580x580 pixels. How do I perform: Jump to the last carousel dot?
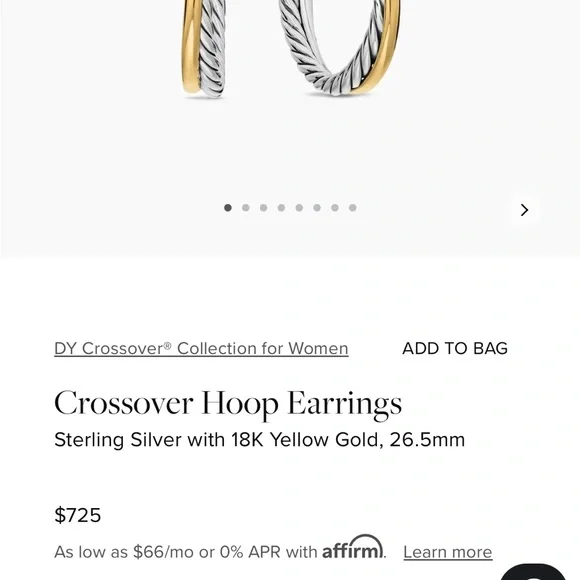coord(353,208)
